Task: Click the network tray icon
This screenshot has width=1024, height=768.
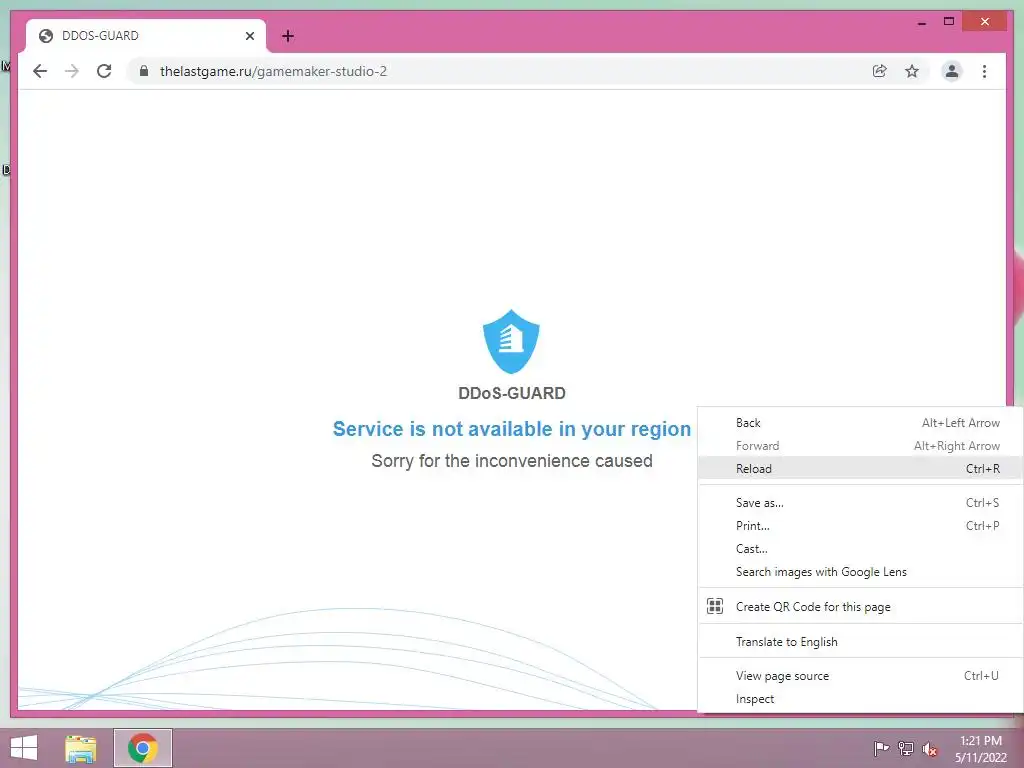Action: (x=906, y=748)
